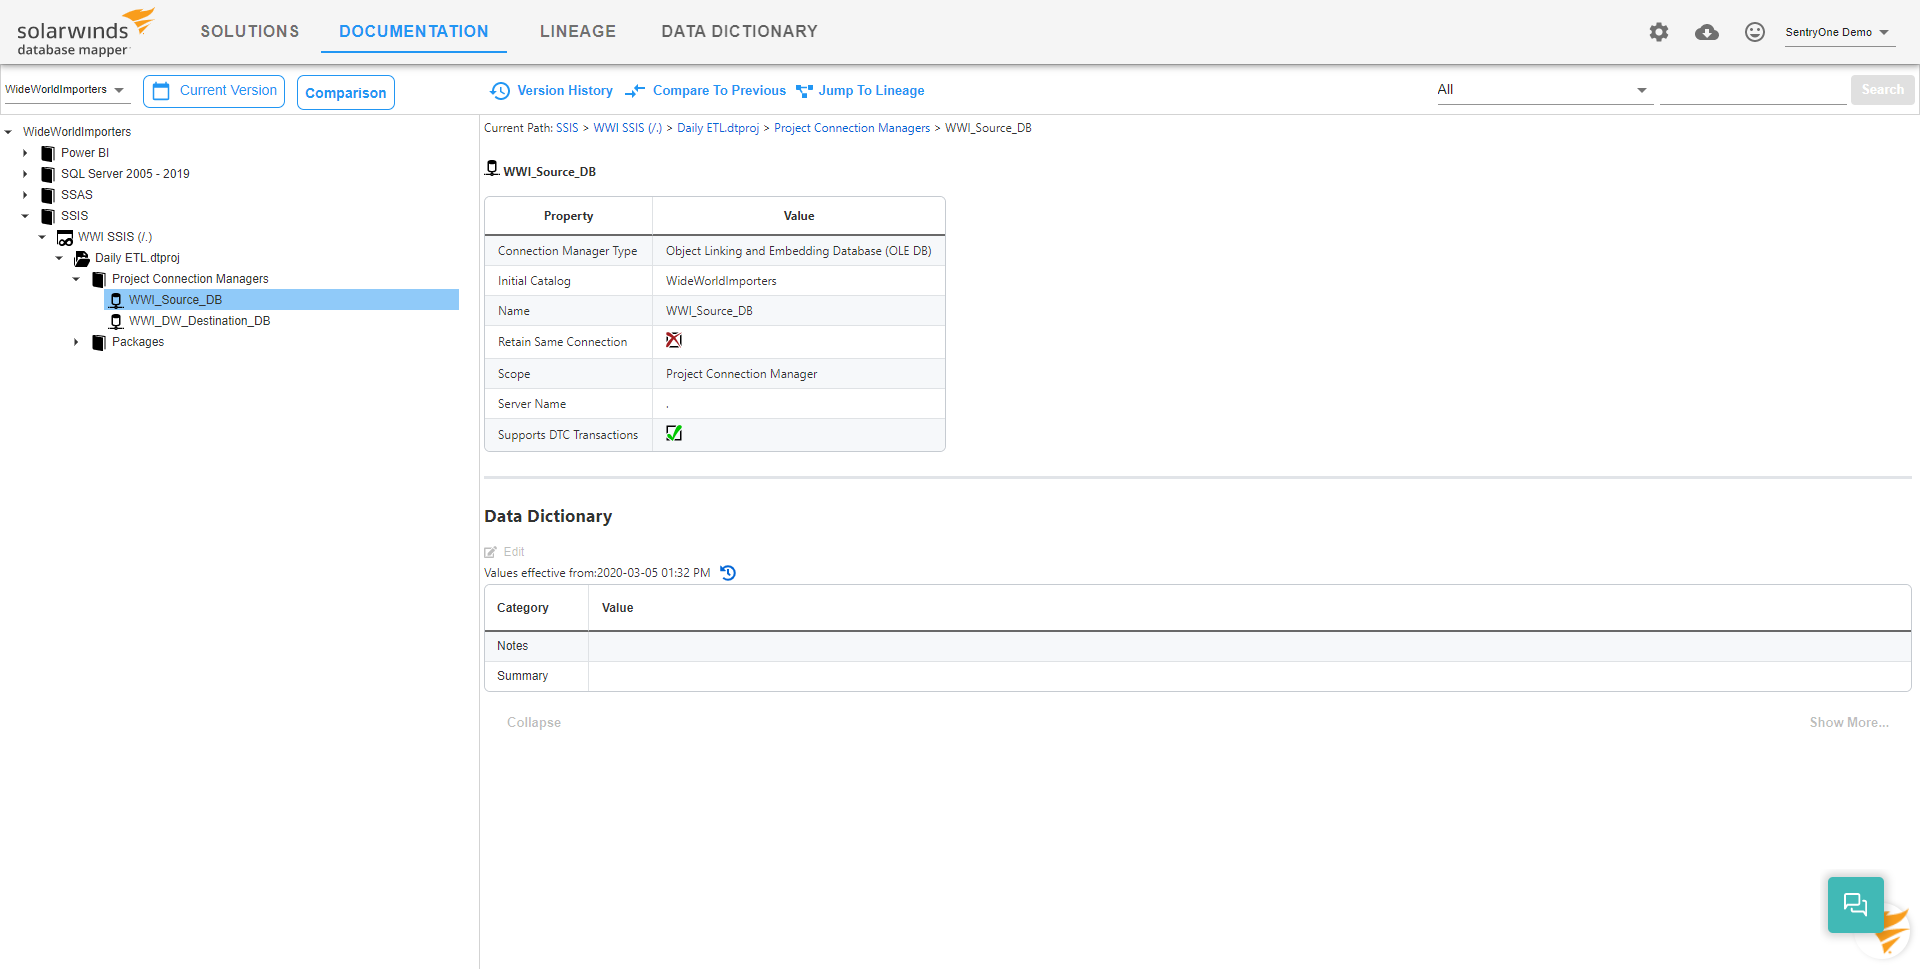Click the Collapse link
1920x969 pixels.
[x=534, y=722]
